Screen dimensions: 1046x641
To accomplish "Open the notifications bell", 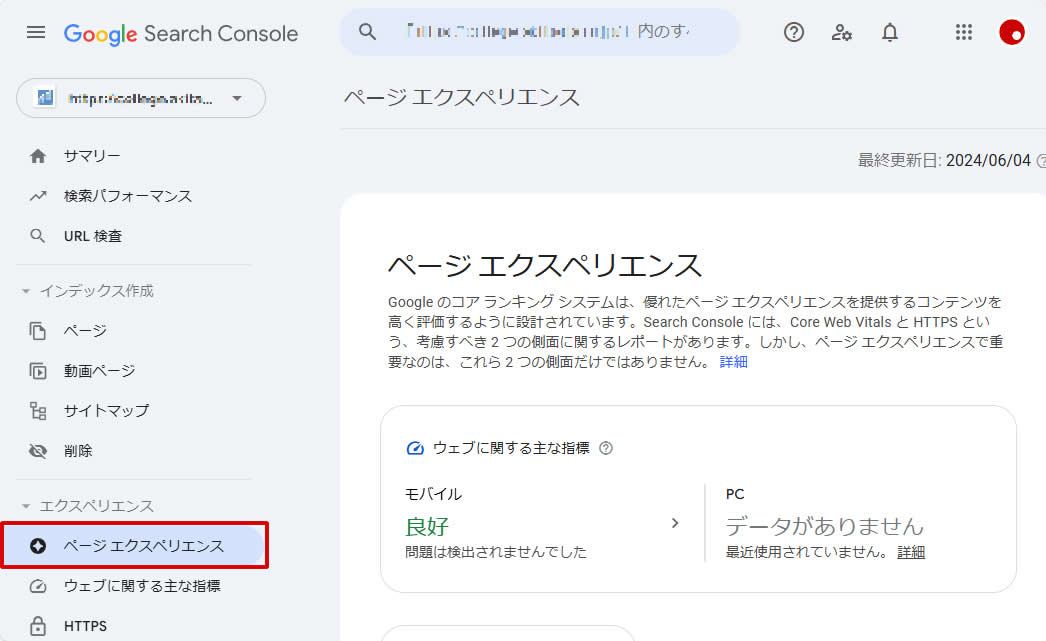I will pyautogui.click(x=890, y=32).
